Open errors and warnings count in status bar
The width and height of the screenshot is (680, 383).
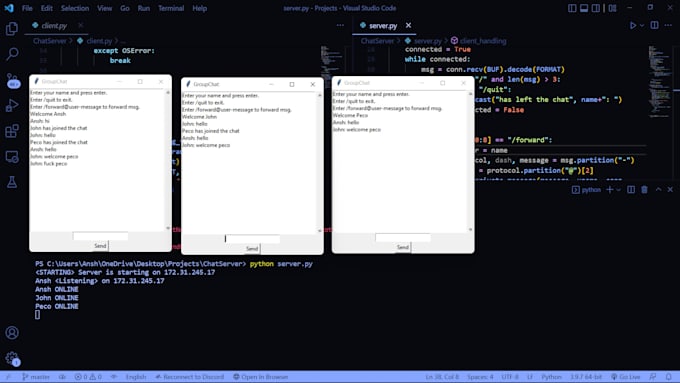tap(88, 376)
